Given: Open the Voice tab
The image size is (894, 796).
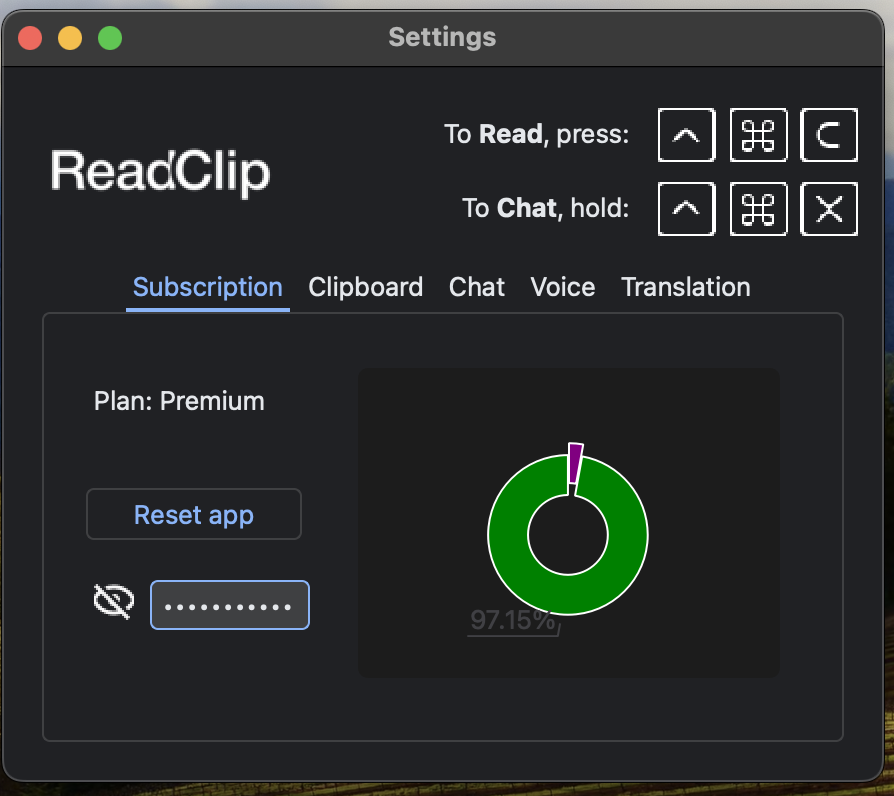Looking at the screenshot, I should coord(563,287).
